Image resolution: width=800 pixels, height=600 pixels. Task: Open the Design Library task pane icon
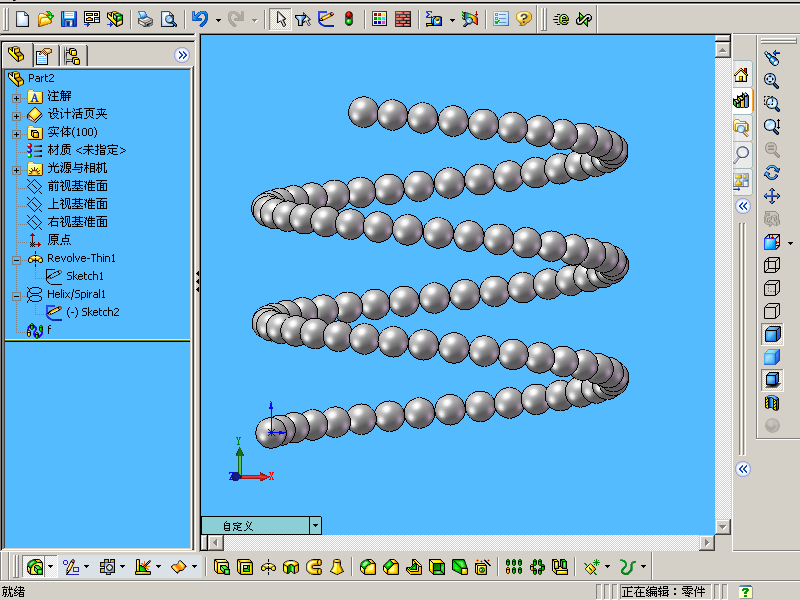click(x=741, y=101)
